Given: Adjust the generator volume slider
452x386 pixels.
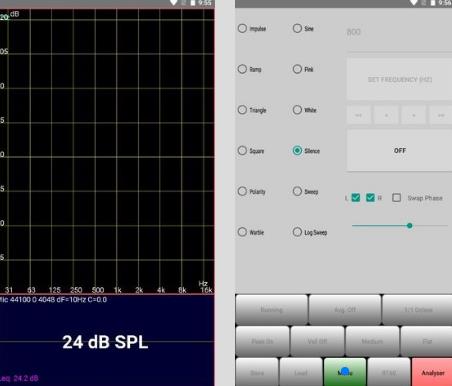Looking at the screenshot, I should pyautogui.click(x=400, y=226).
